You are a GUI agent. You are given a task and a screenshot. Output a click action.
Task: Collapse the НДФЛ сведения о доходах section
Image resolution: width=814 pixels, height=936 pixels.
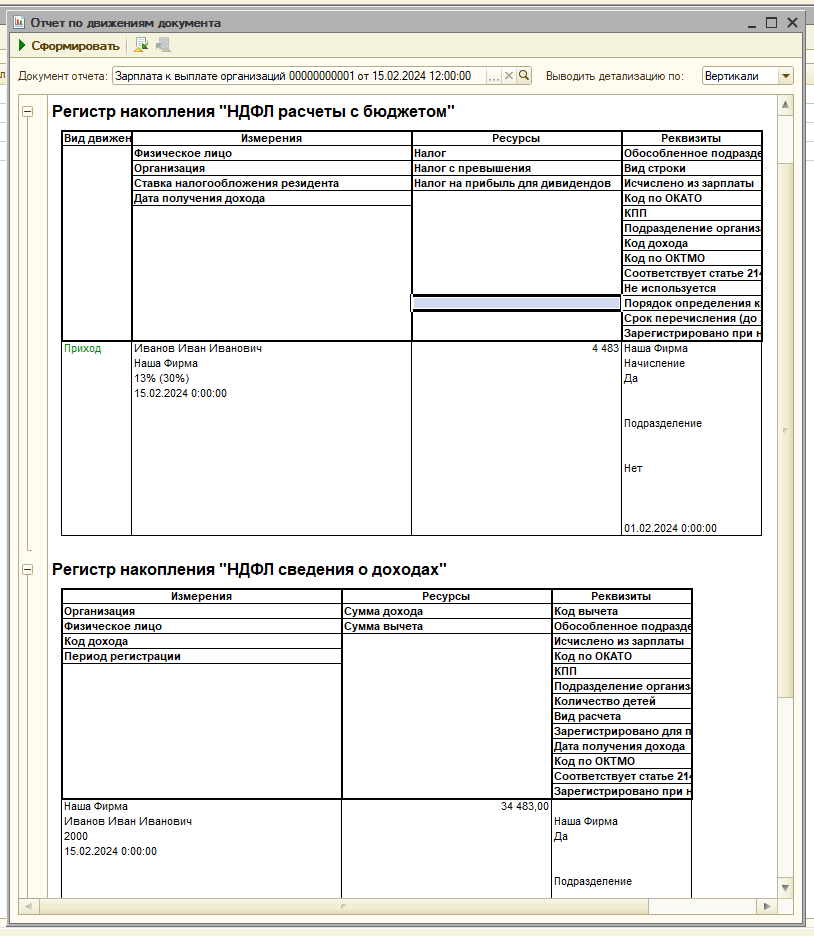point(28,569)
